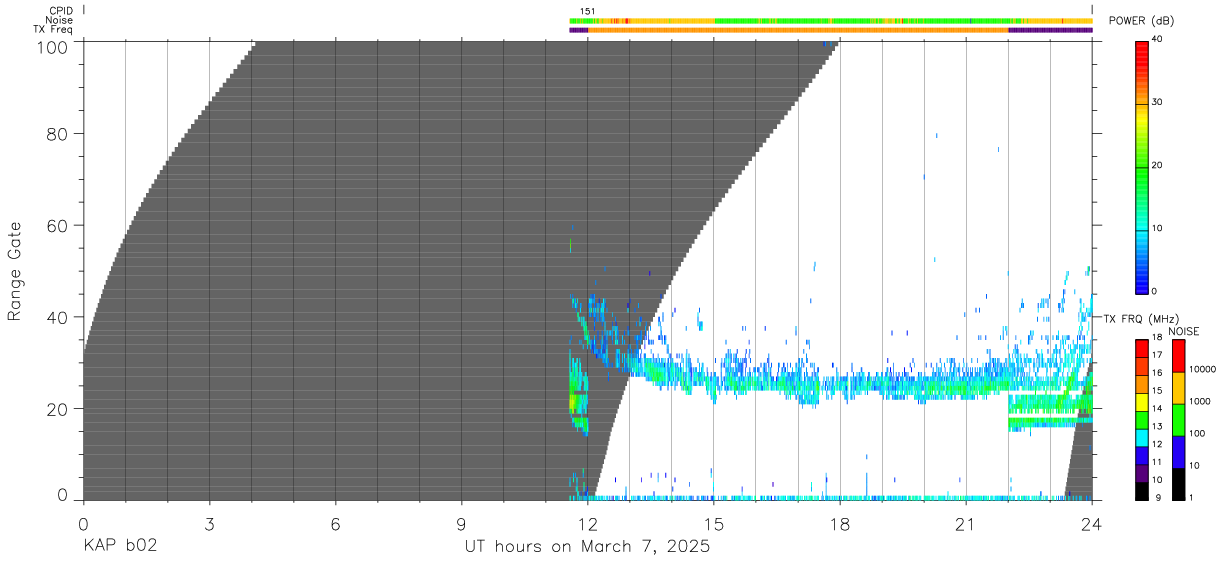Click the CPID label at top

coord(60,11)
